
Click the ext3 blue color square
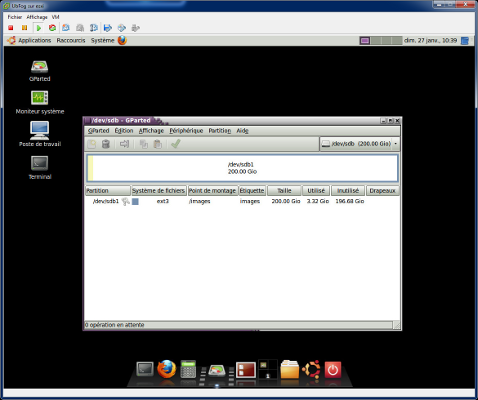135,201
